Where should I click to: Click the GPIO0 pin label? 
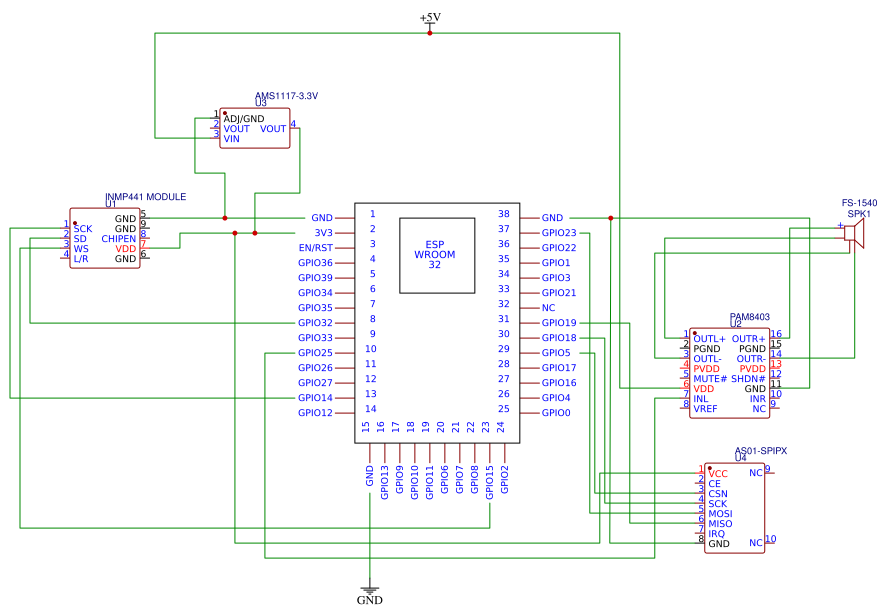[x=556, y=413]
